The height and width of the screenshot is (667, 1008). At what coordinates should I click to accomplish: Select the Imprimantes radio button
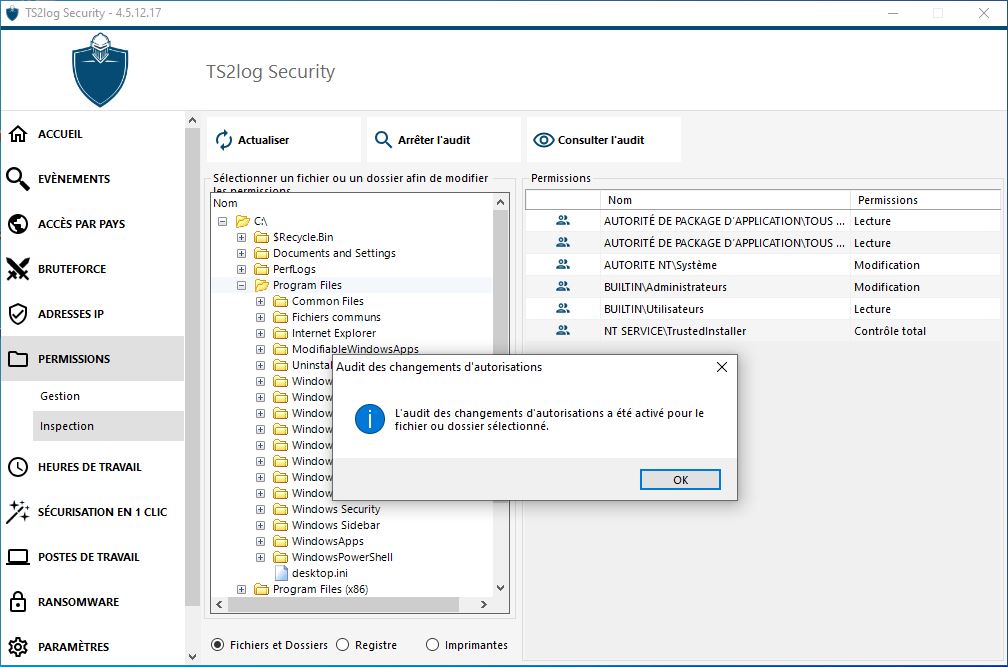coord(433,645)
